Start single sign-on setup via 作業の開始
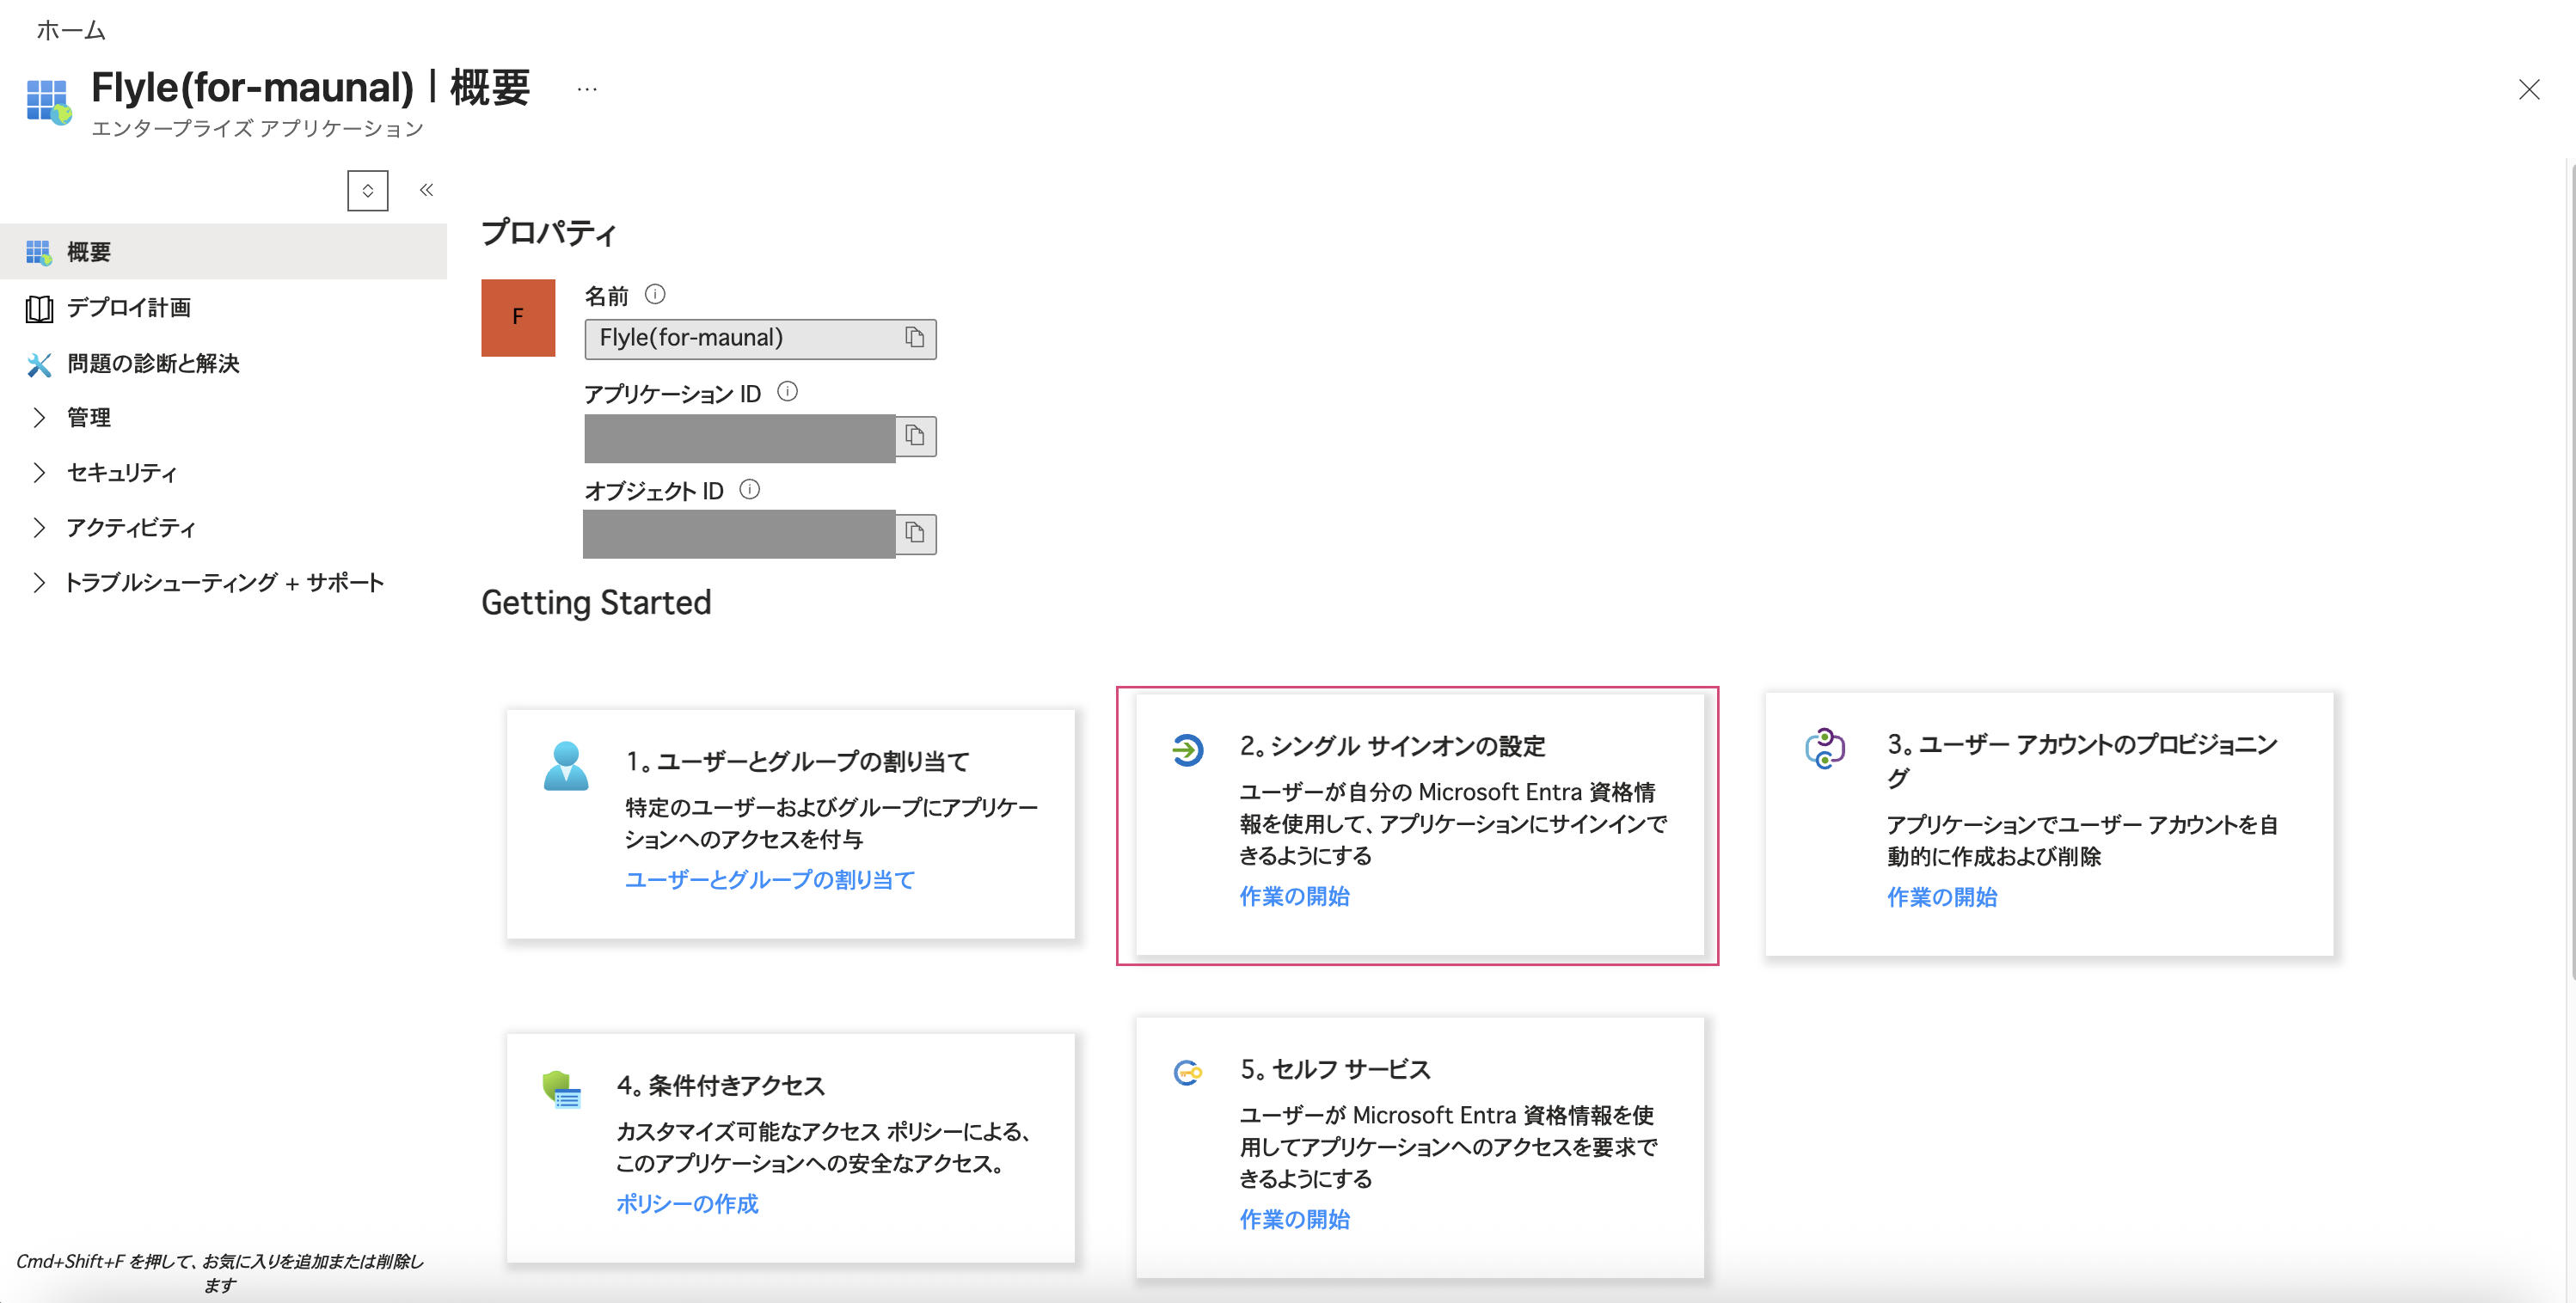The width and height of the screenshot is (2576, 1303). point(1294,896)
